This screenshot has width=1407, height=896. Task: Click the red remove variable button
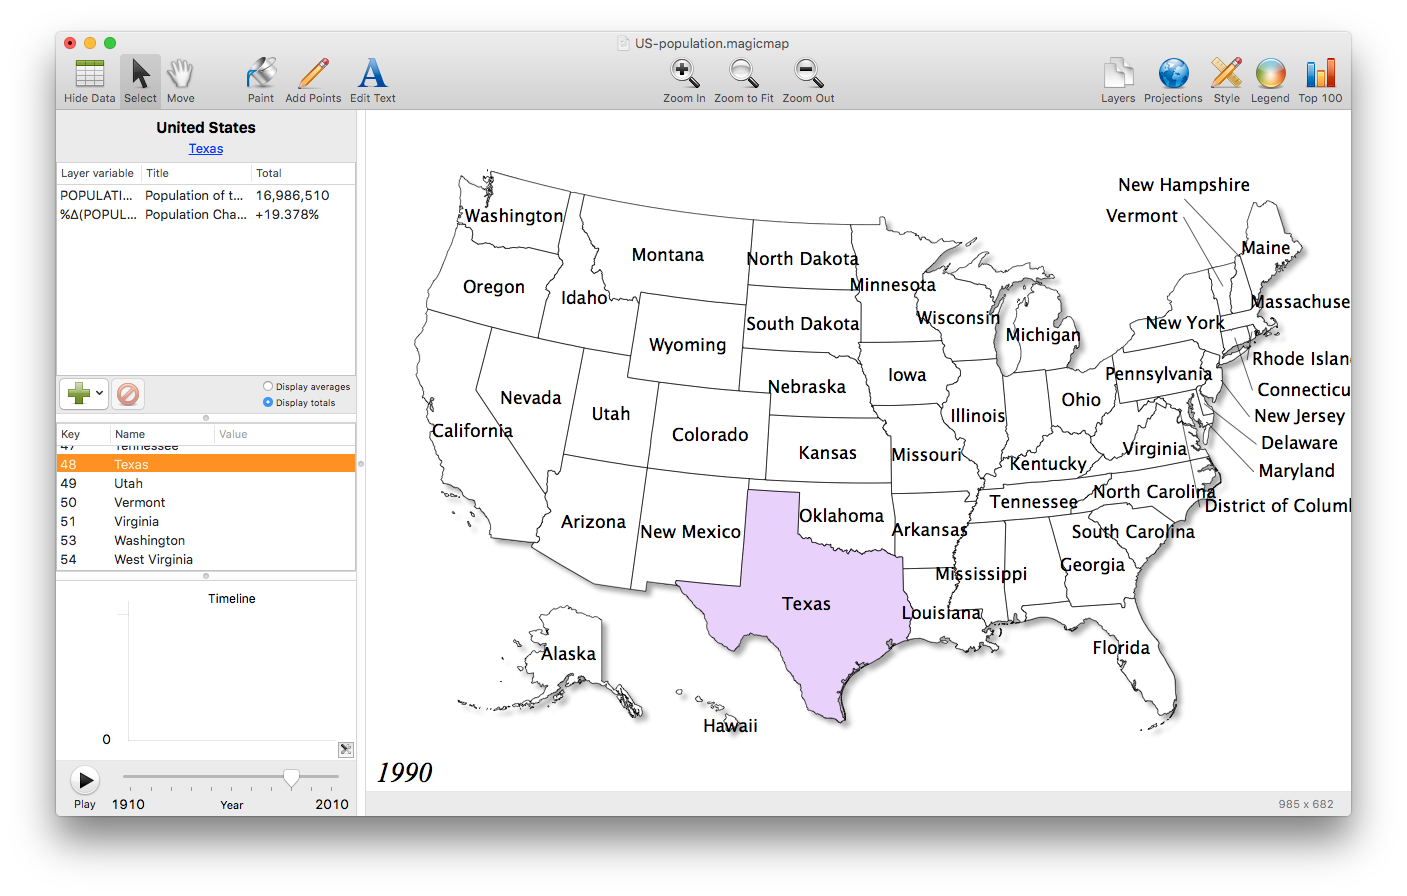128,394
